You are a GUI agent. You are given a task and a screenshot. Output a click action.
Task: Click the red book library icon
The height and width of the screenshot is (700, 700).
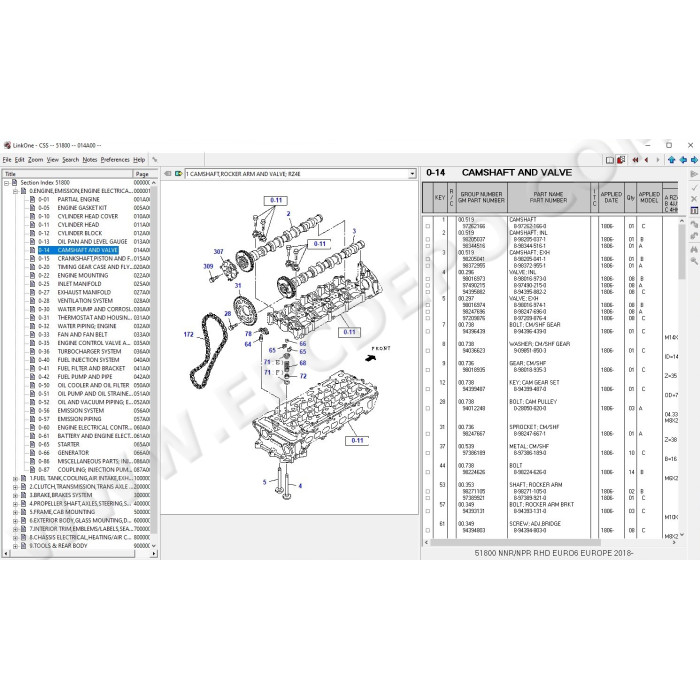click(x=621, y=160)
